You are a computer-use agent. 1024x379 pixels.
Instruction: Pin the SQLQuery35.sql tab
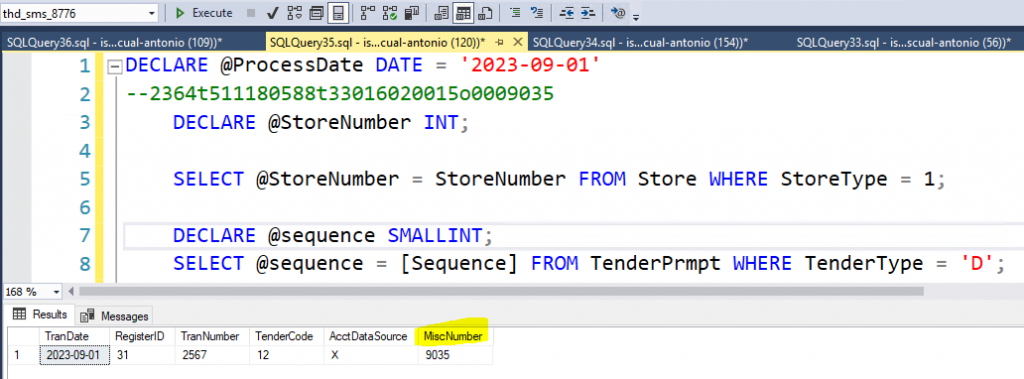point(501,42)
